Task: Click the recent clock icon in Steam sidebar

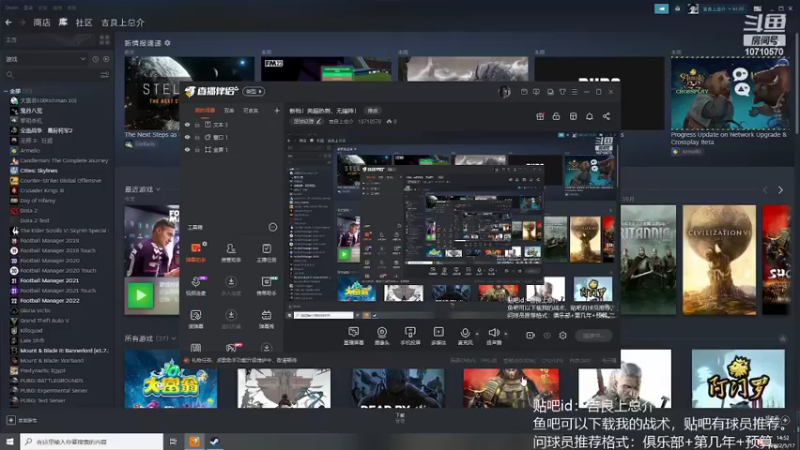Action: 95,59
